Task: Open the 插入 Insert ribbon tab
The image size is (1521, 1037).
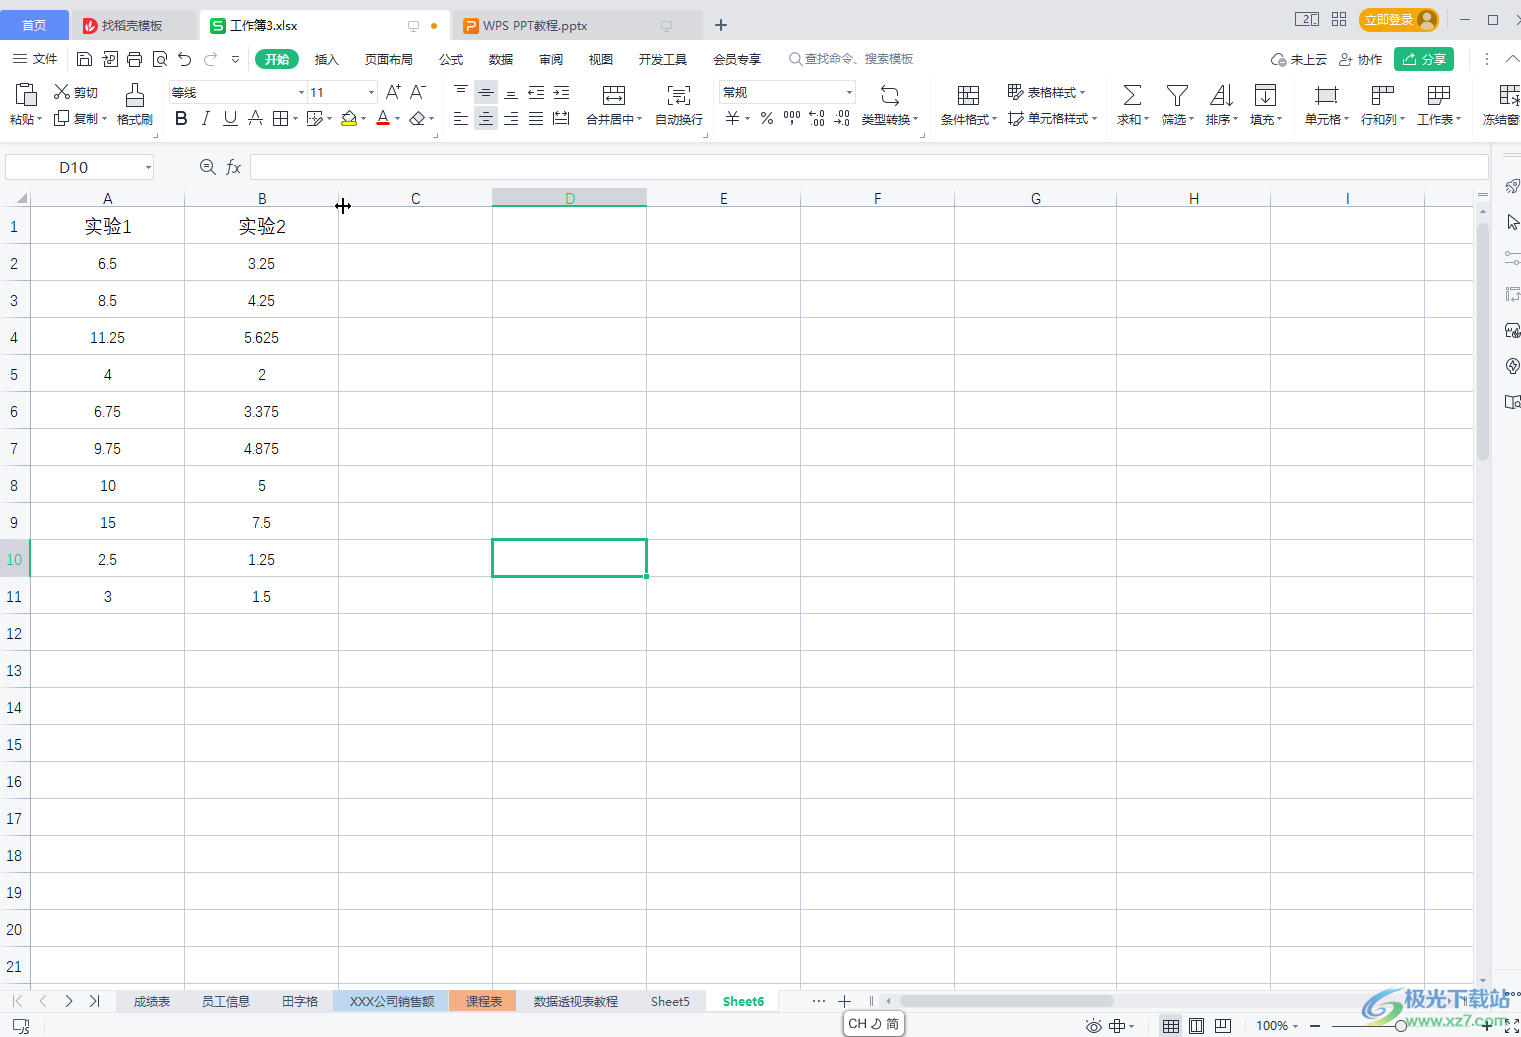Action: pyautogui.click(x=327, y=59)
